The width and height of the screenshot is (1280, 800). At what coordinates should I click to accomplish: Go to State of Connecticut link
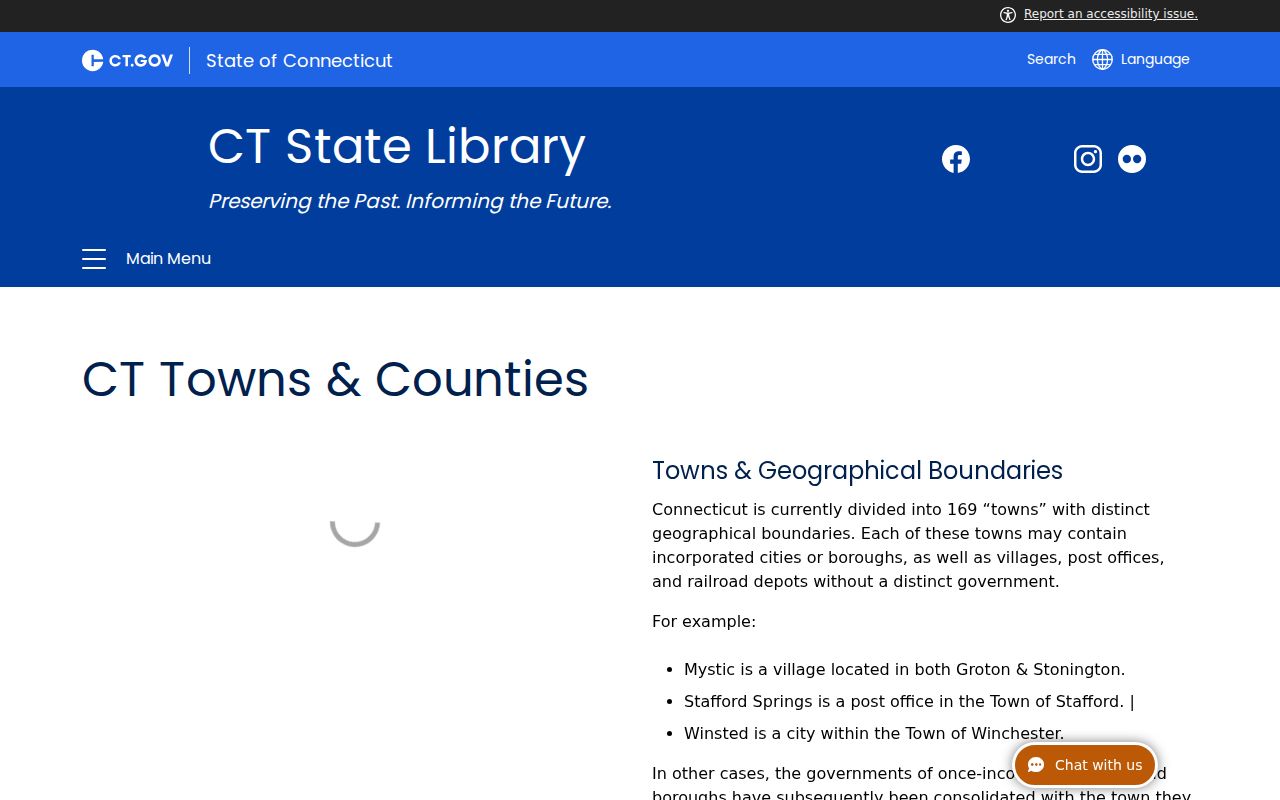click(x=299, y=60)
